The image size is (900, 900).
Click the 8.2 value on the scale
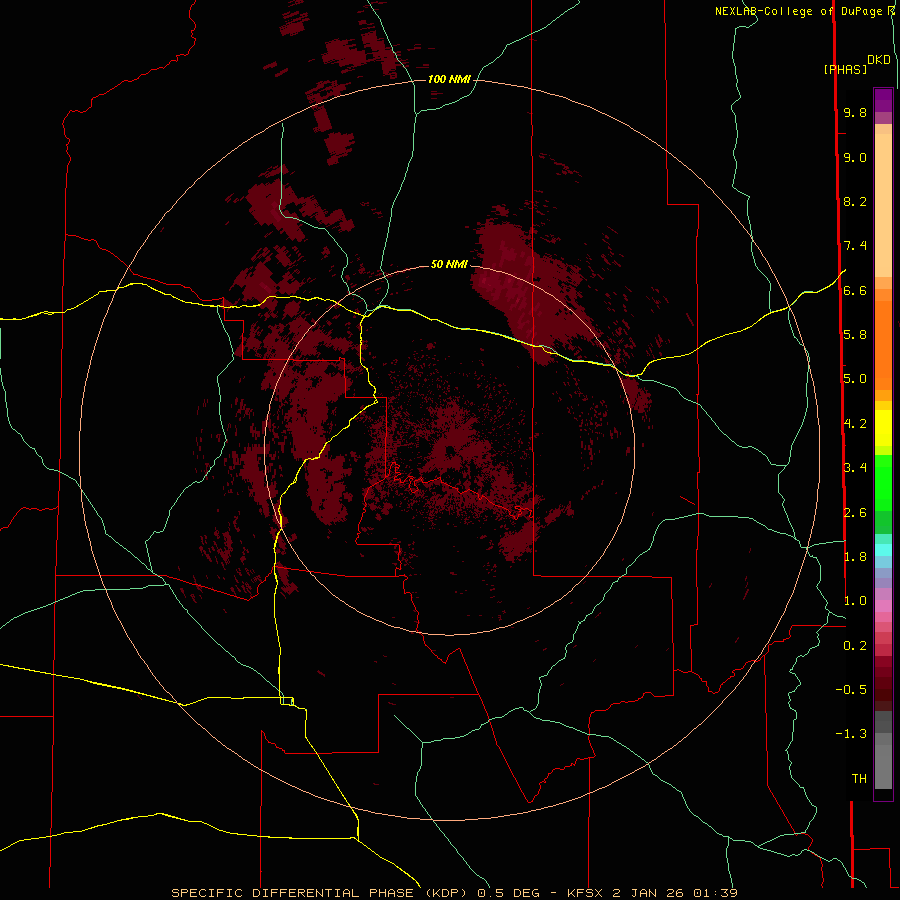pyautogui.click(x=855, y=201)
